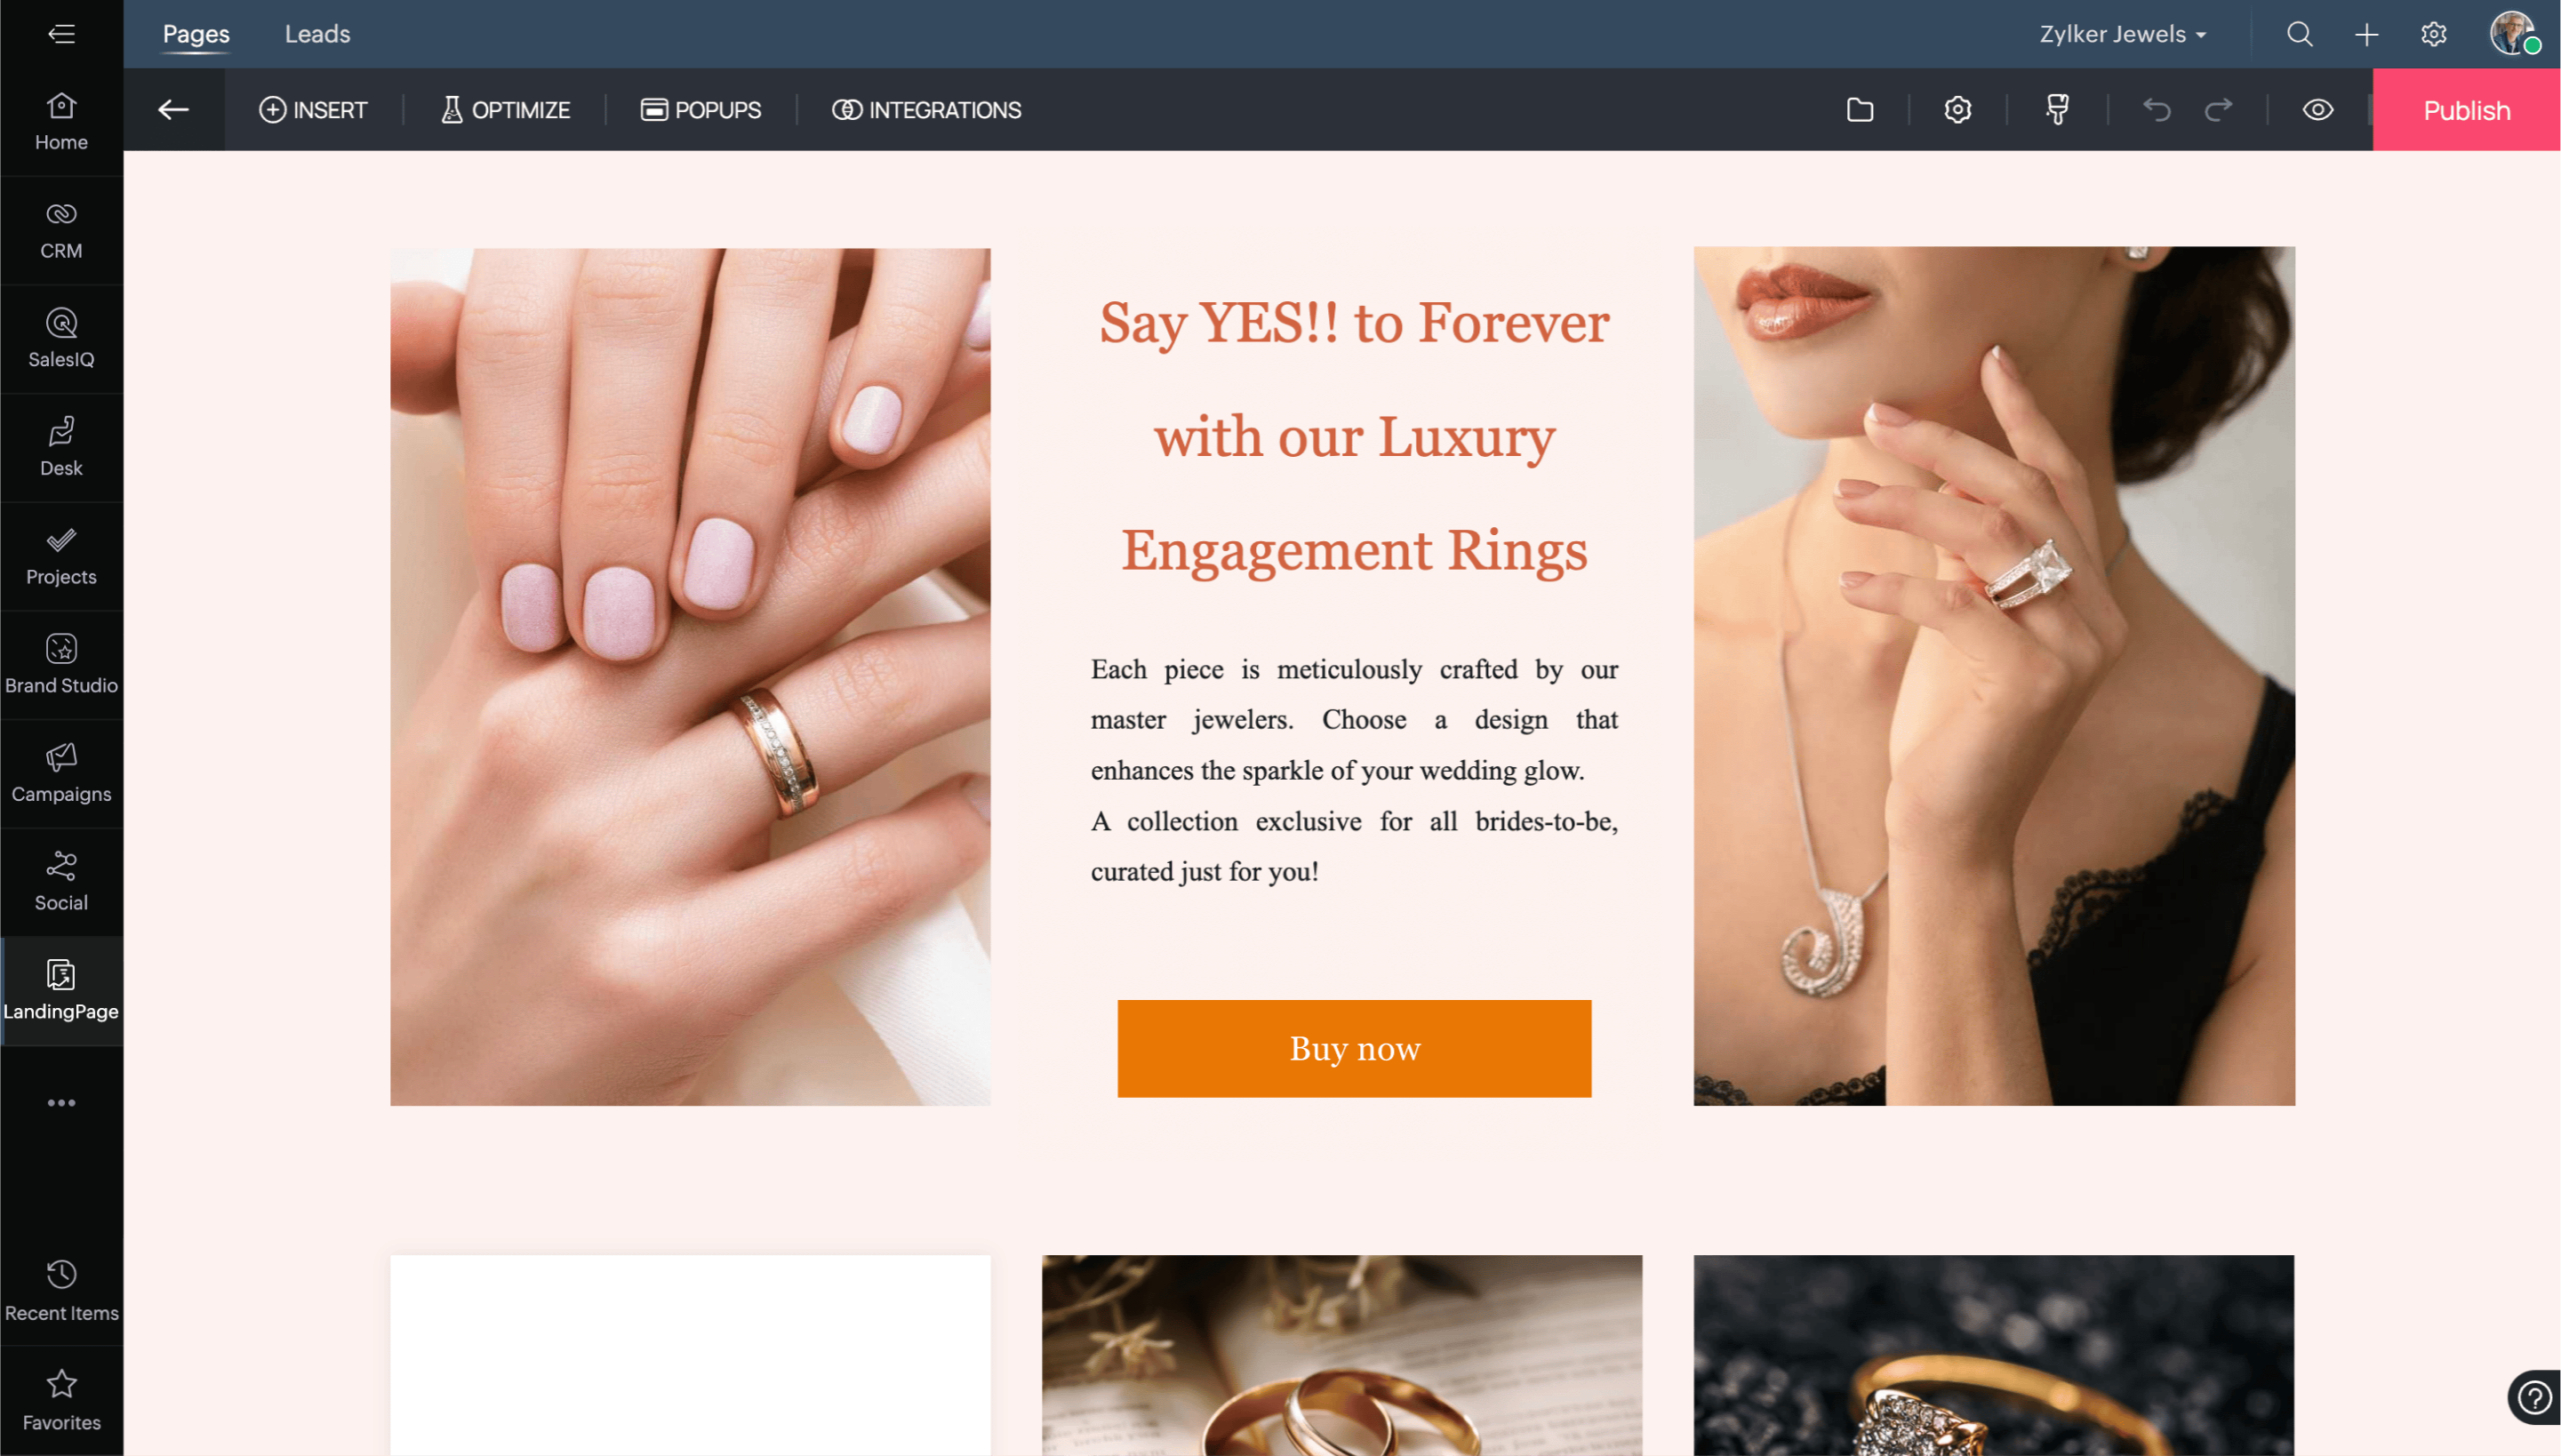The width and height of the screenshot is (2561, 1456).
Task: Switch to the Leads tab
Action: click(x=317, y=34)
